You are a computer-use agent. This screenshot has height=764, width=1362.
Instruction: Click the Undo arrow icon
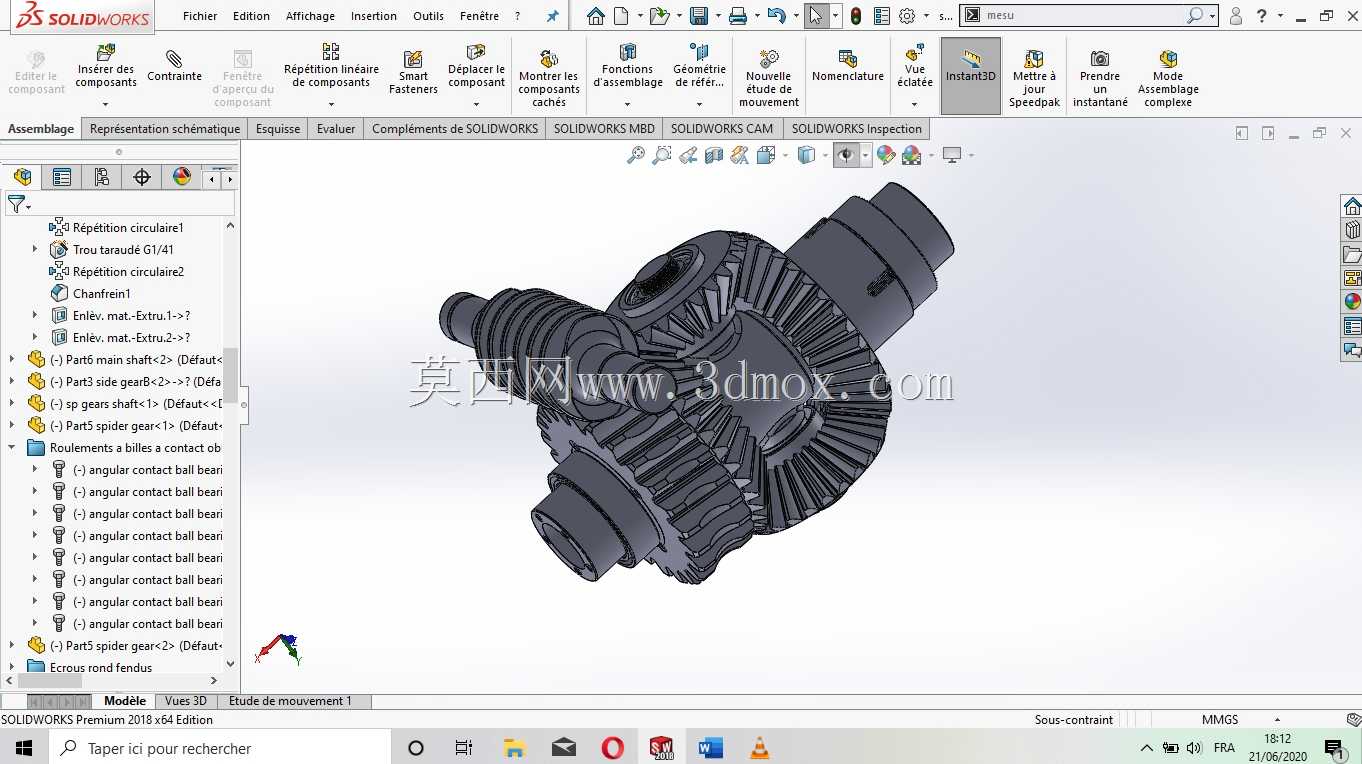[x=776, y=16]
